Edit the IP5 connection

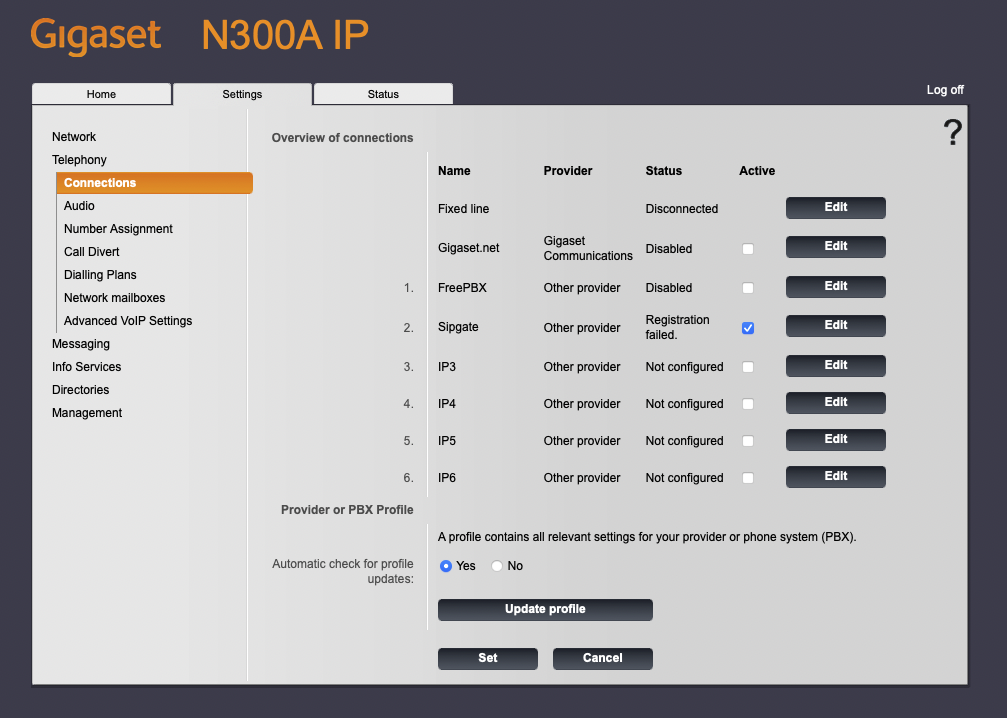pos(836,439)
